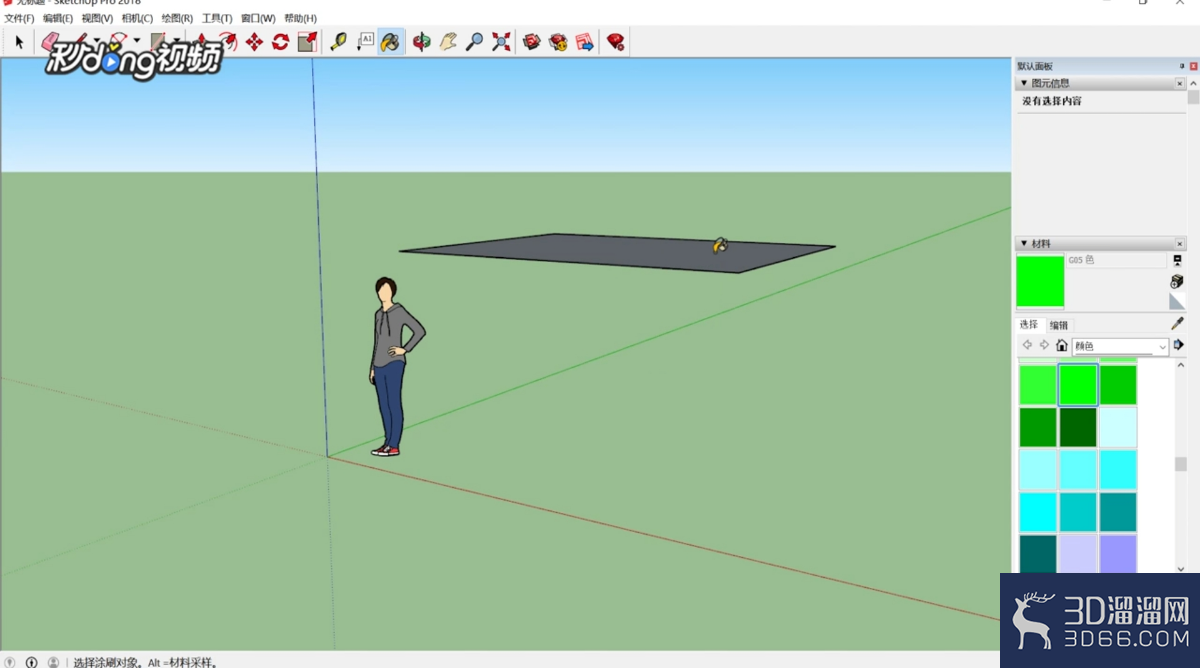Screen dimensions: 1200x668
Task: Open the 帮助(H) menu
Action: 300,18
